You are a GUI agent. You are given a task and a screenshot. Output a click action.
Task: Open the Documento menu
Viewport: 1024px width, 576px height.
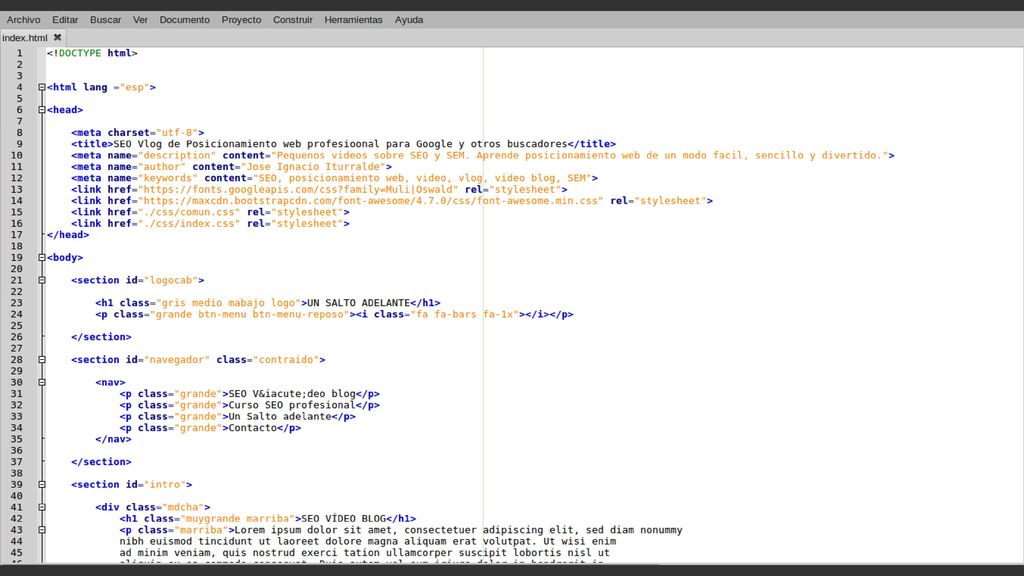coord(185,20)
